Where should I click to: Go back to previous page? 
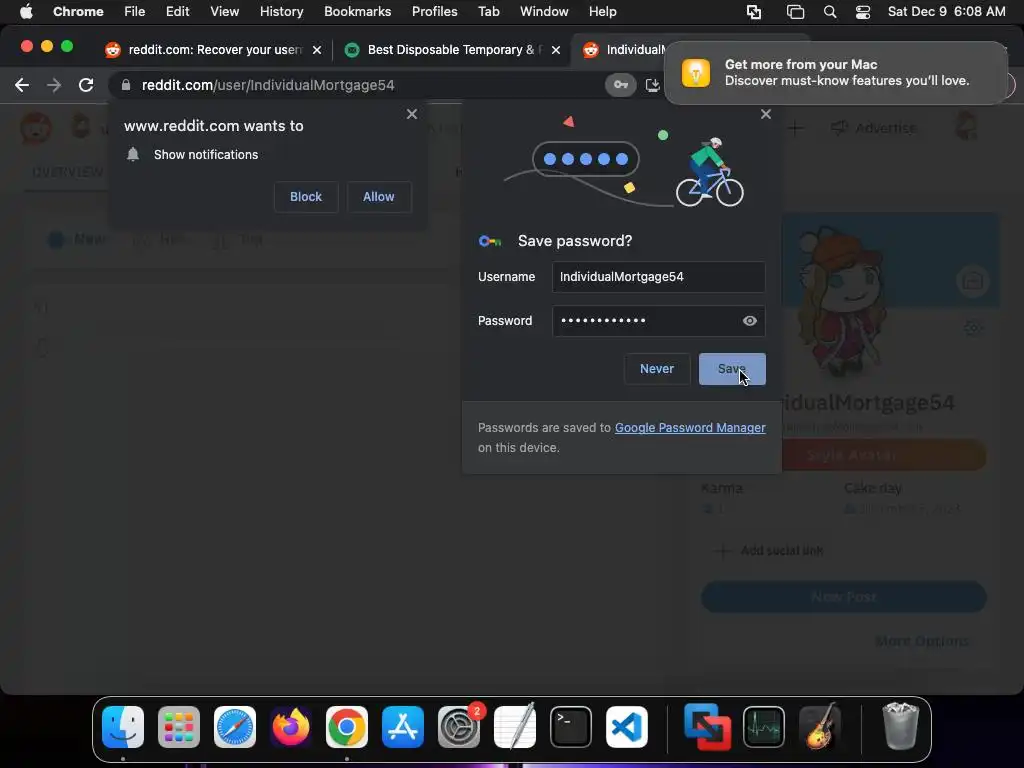click(22, 85)
